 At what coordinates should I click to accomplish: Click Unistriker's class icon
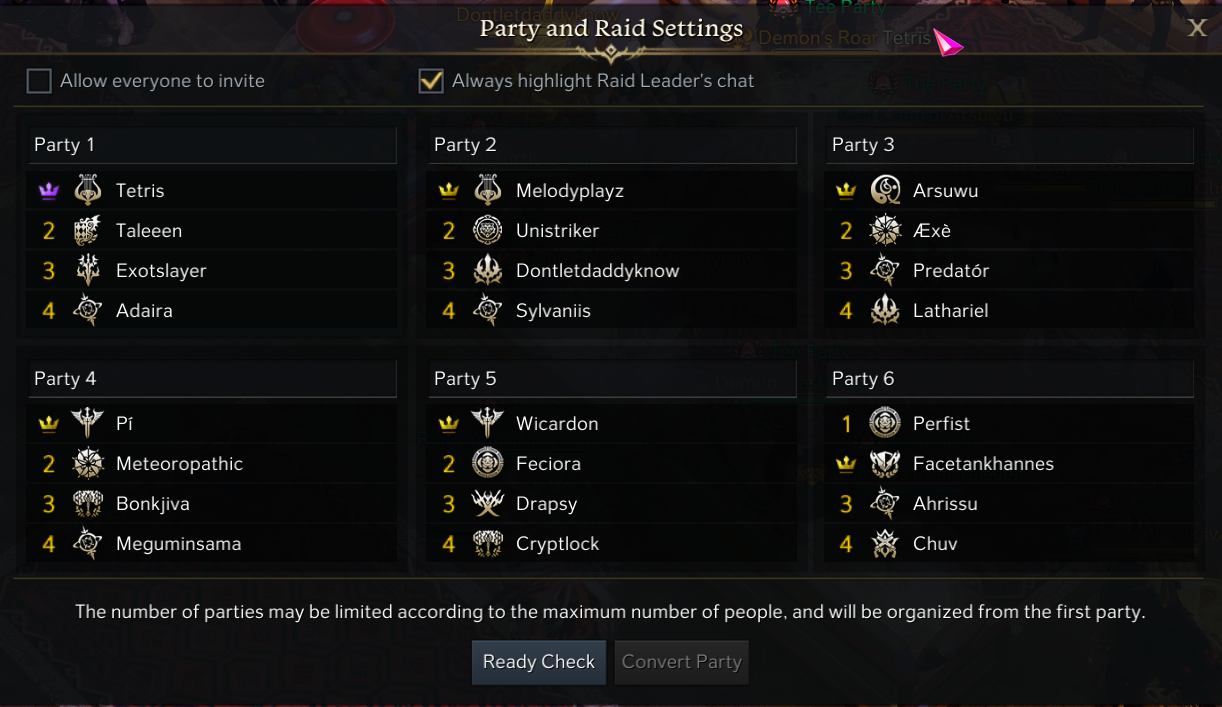click(x=488, y=231)
